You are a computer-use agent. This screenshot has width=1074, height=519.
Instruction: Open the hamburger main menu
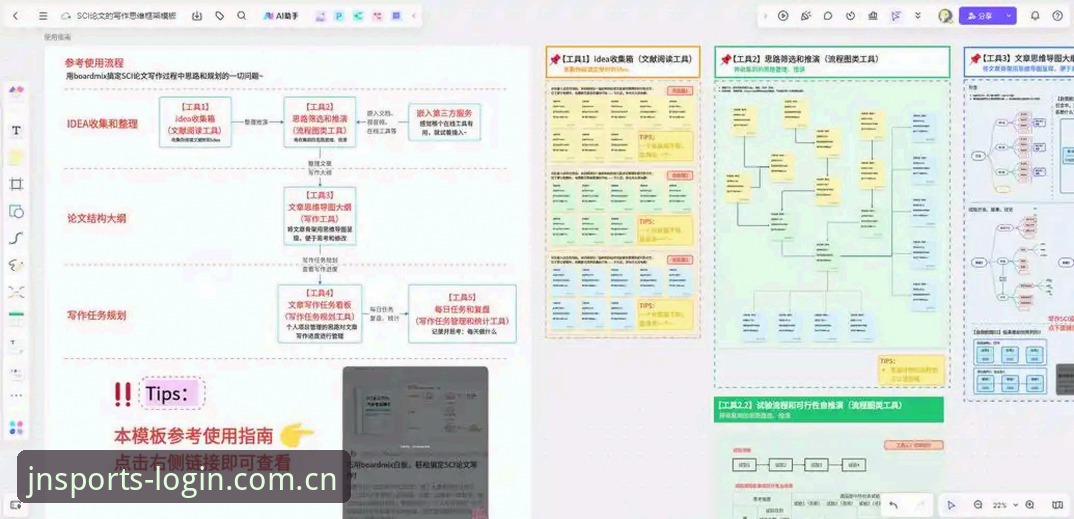click(43, 16)
